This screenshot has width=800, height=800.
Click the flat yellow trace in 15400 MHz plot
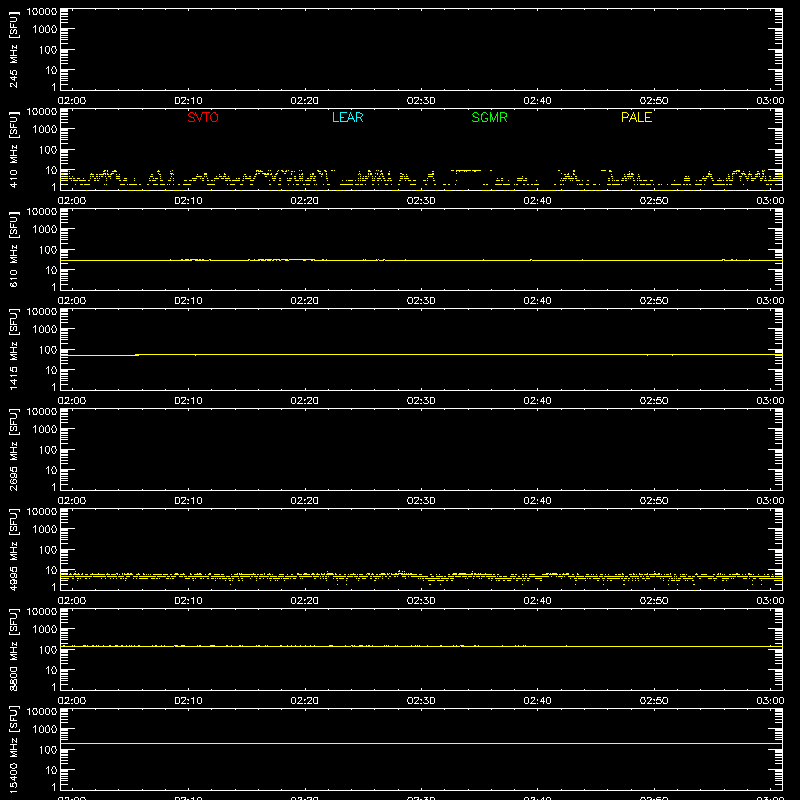coord(421,743)
